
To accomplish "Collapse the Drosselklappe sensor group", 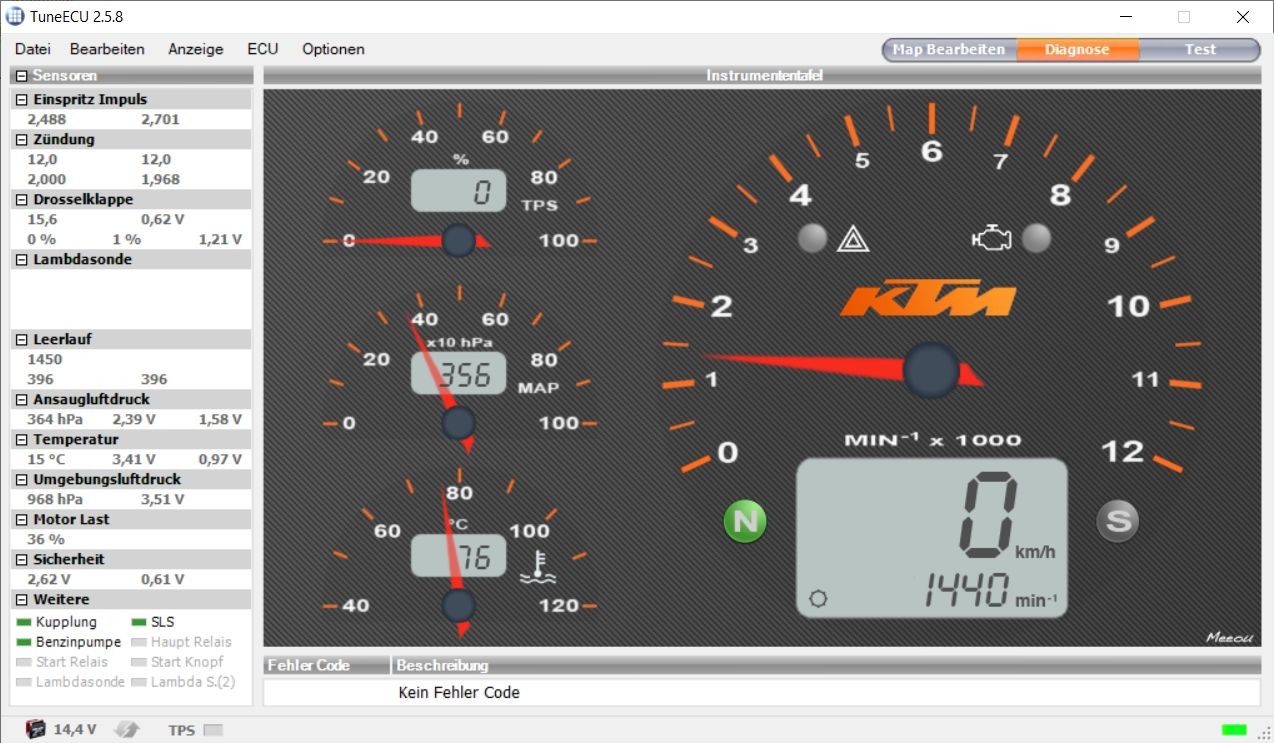I will click(x=22, y=200).
